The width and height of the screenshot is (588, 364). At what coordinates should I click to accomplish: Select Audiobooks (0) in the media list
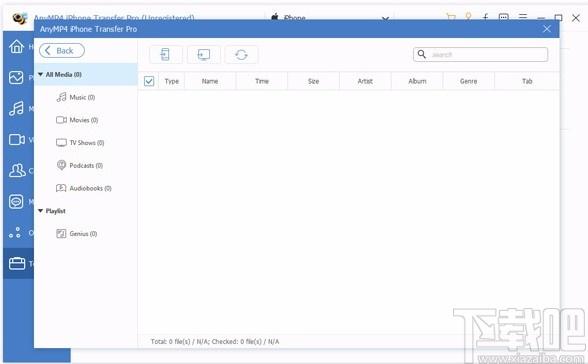tap(84, 188)
